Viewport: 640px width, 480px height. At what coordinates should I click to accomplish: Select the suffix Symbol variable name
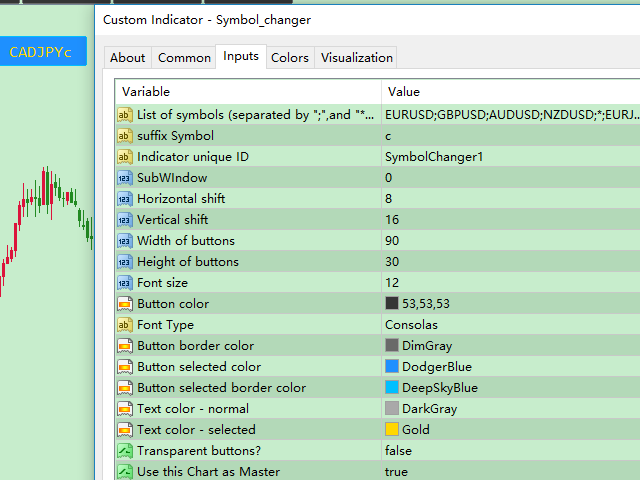(x=176, y=136)
